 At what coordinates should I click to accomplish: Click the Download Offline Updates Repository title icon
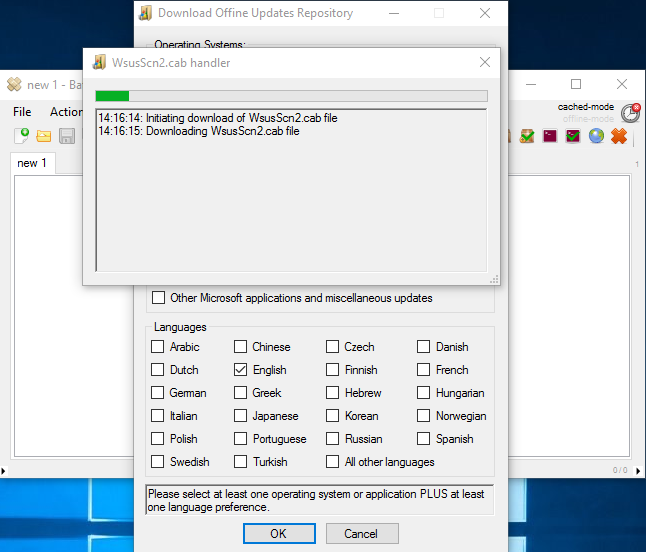point(145,13)
